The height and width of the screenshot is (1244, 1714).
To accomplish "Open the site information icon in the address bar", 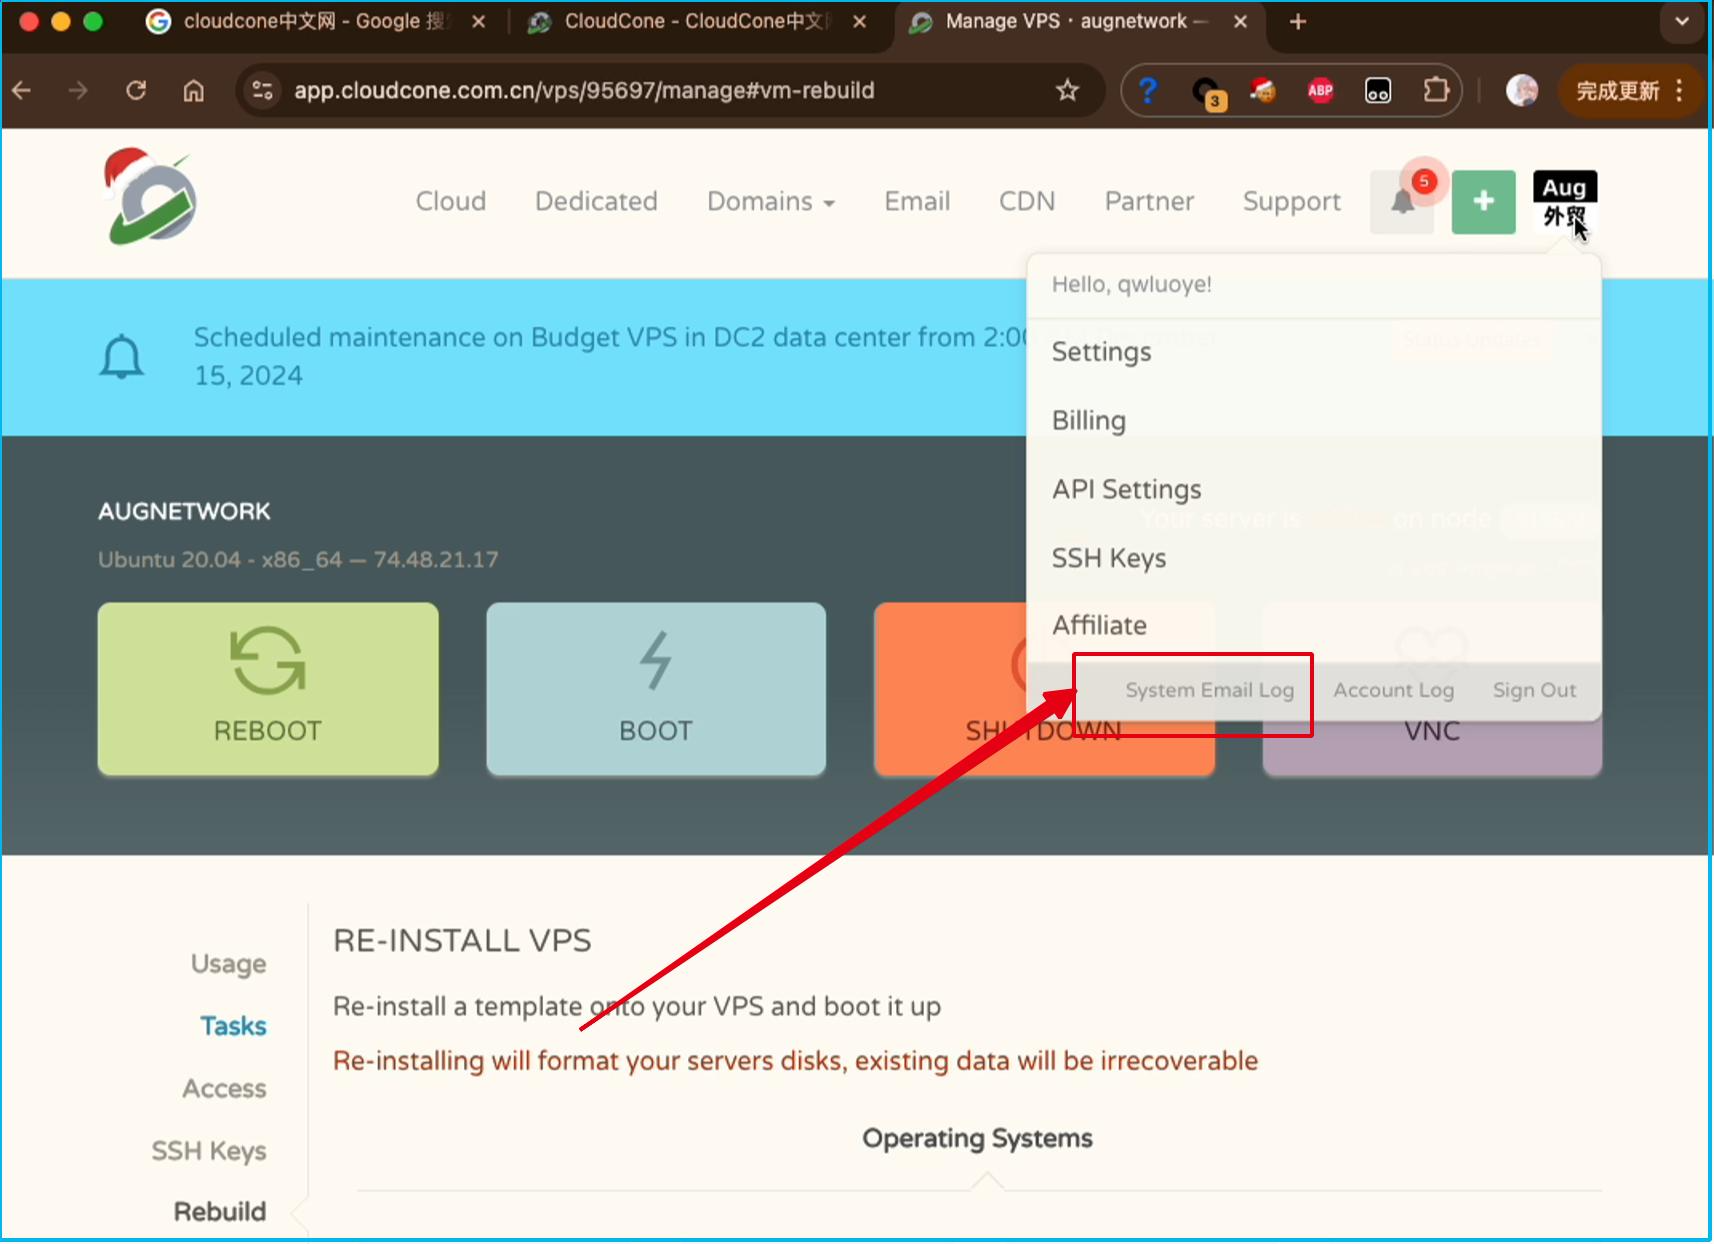I will [263, 91].
